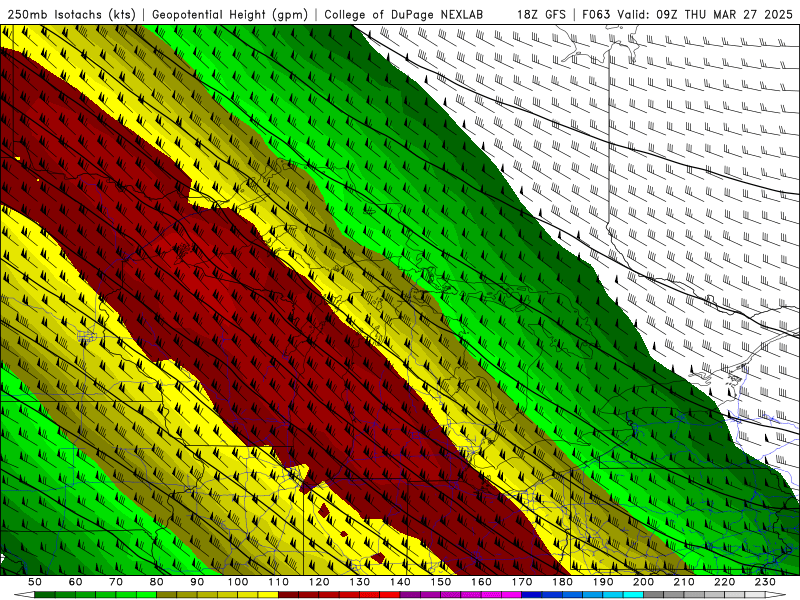Click the 230 label on the color scale

765,582
